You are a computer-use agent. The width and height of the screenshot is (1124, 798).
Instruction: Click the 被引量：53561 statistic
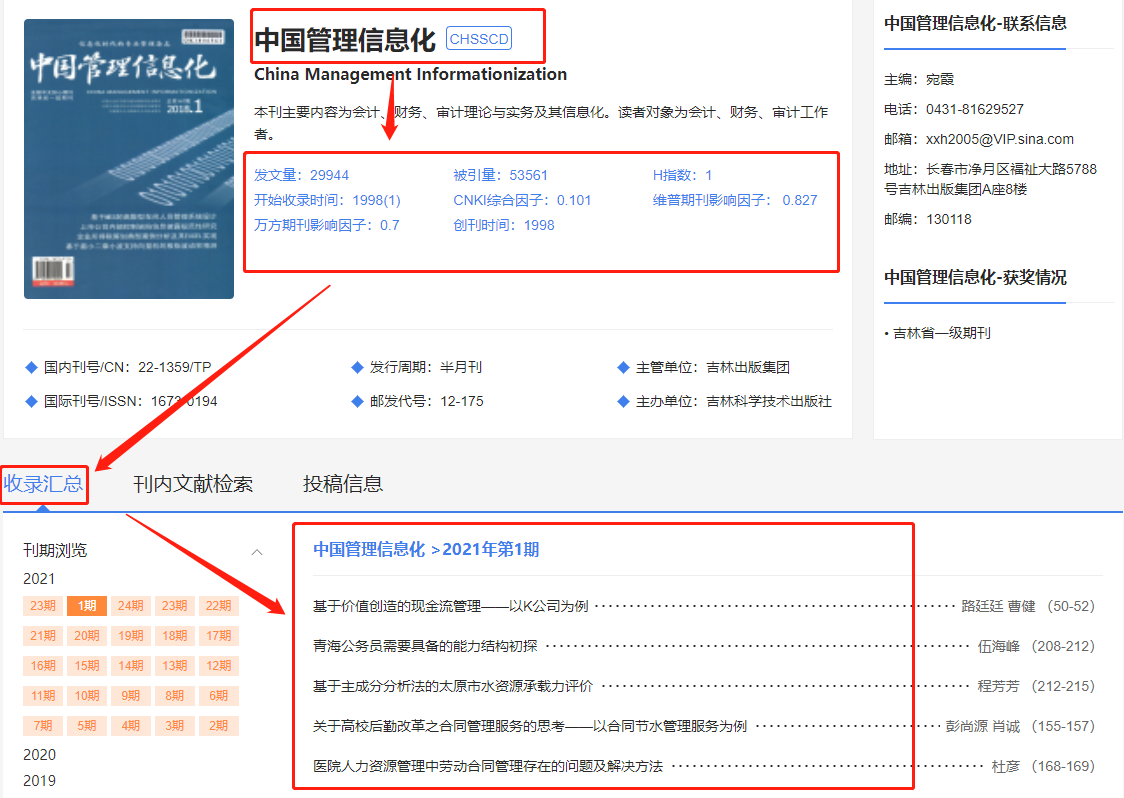click(x=500, y=176)
